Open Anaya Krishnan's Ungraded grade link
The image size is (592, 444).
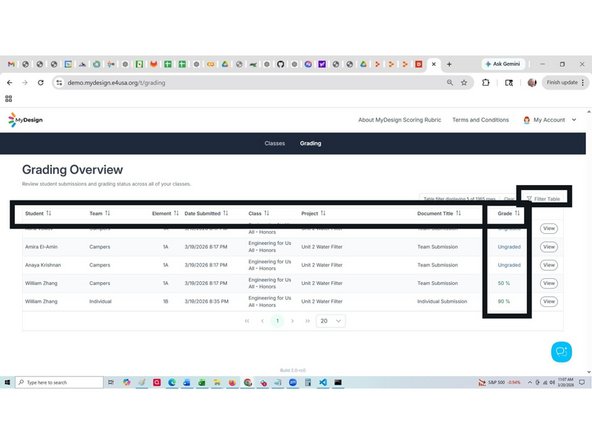point(509,265)
